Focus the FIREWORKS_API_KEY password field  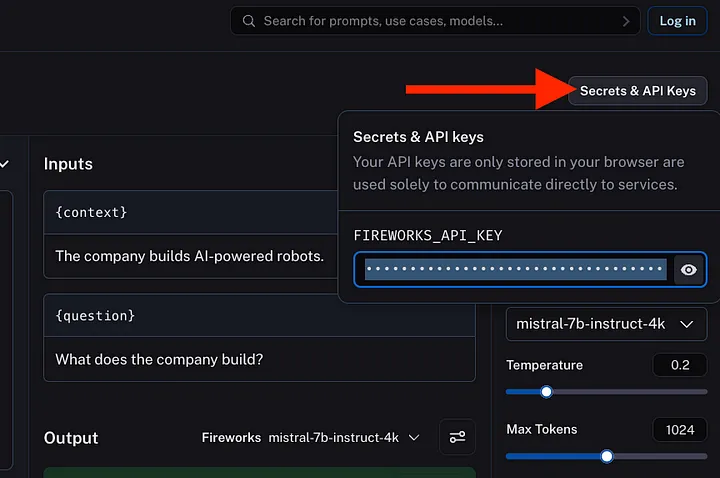(x=515, y=270)
